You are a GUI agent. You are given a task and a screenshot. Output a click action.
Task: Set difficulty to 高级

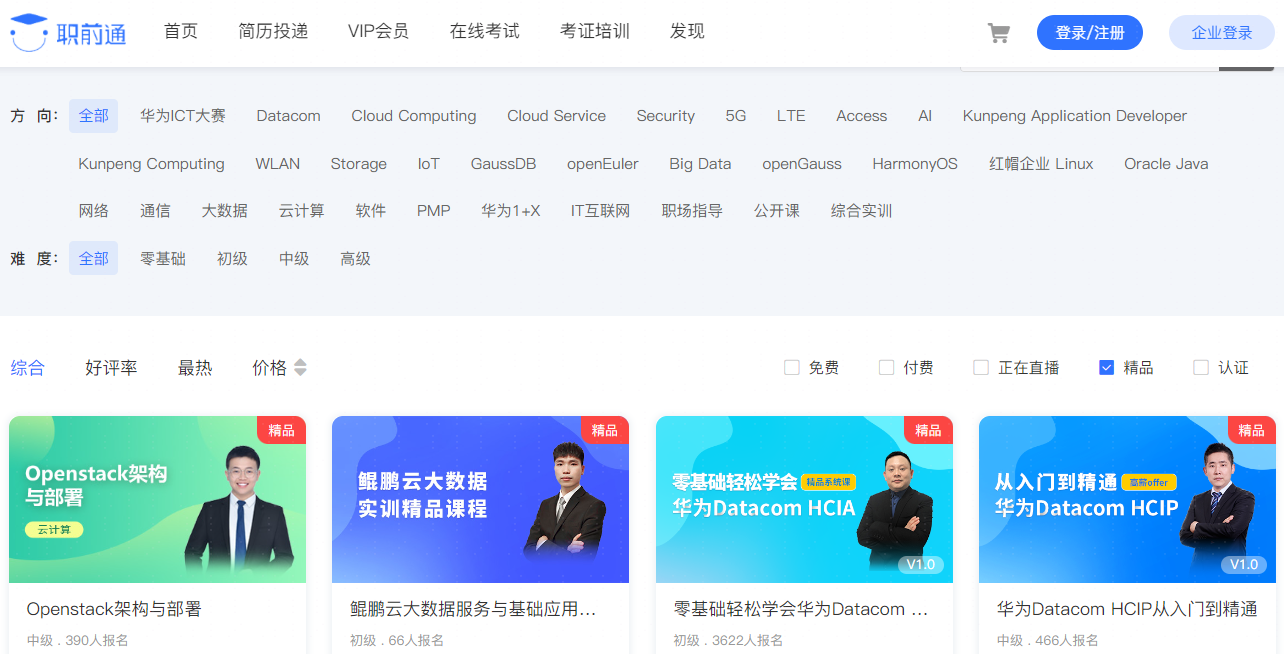[x=355, y=259]
